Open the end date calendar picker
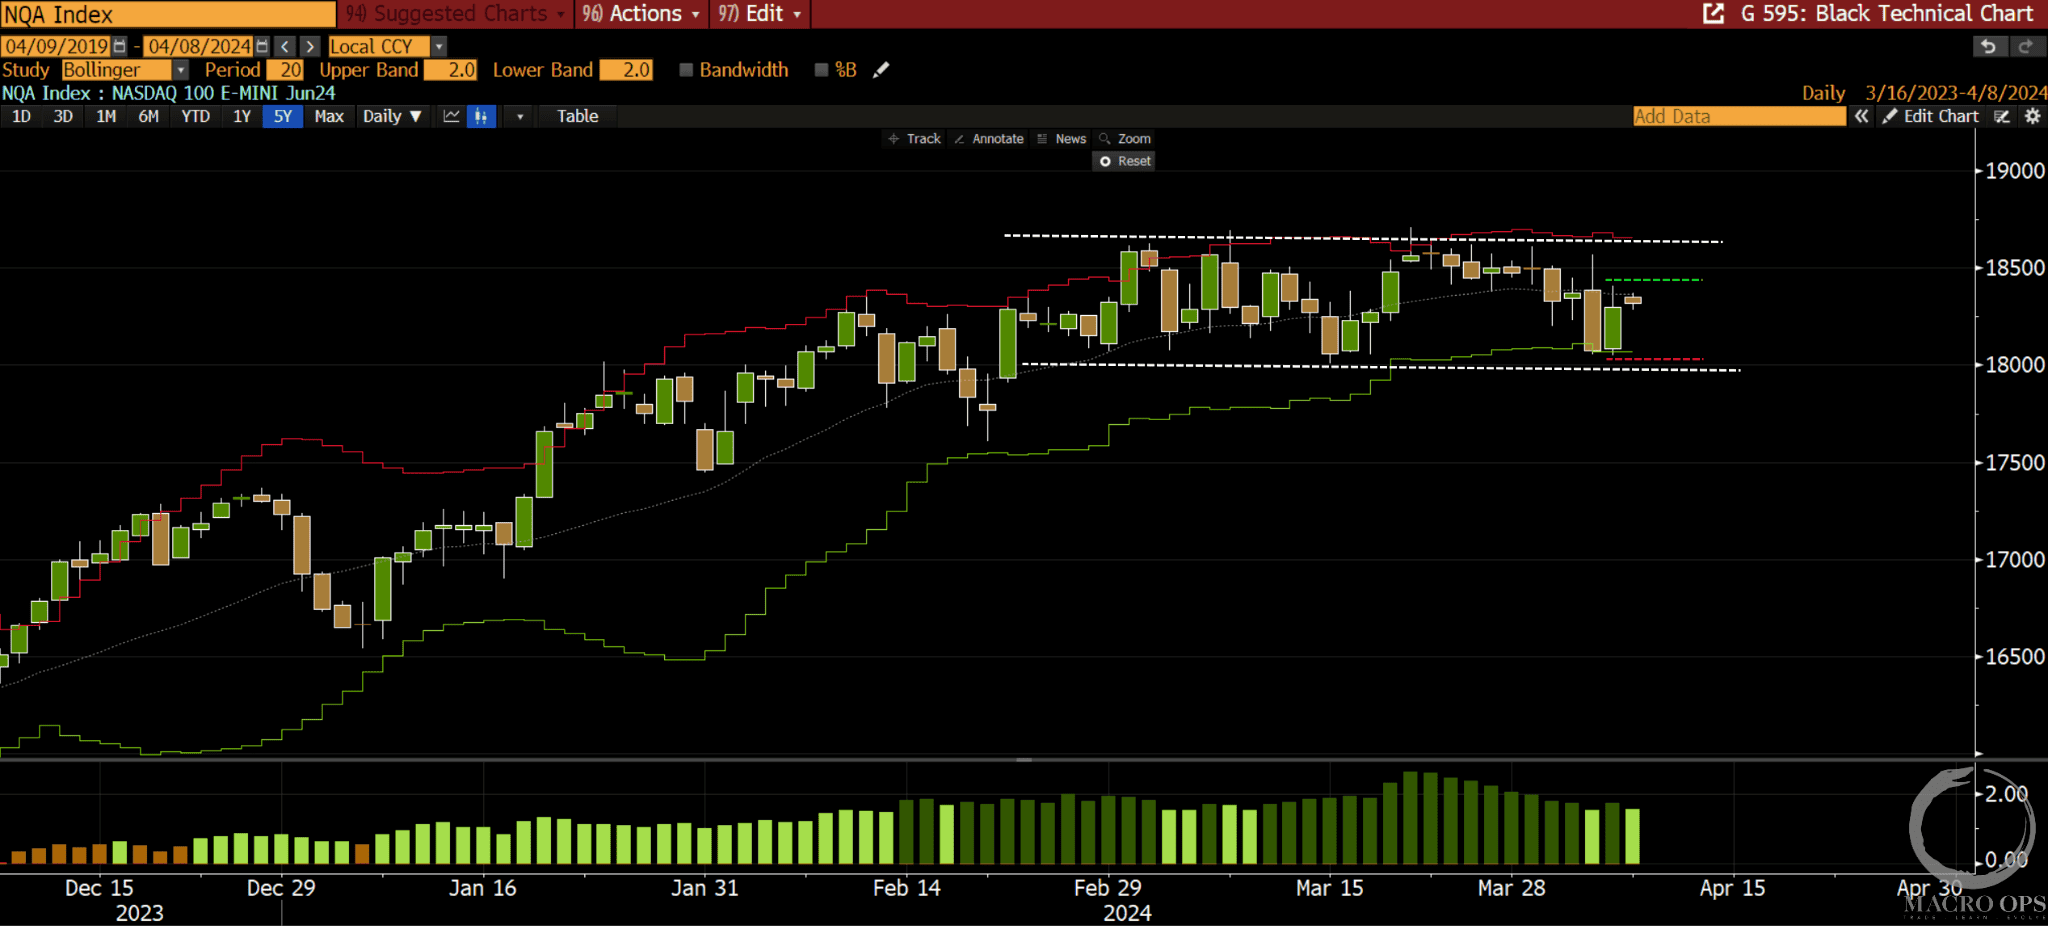The image size is (2048, 926). (262, 46)
